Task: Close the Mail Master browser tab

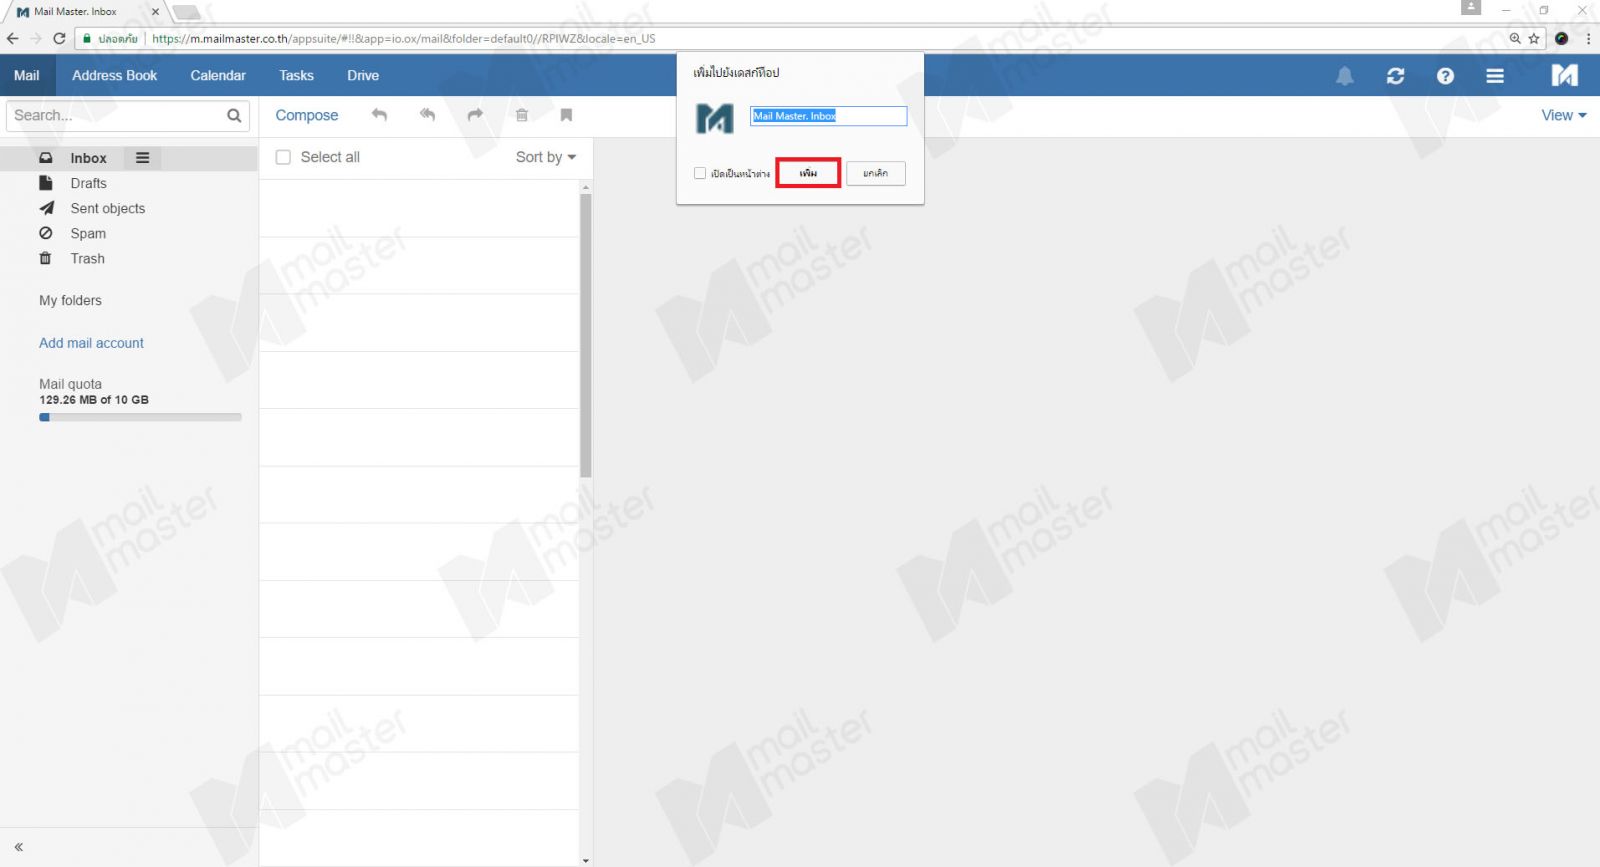Action: click(155, 12)
